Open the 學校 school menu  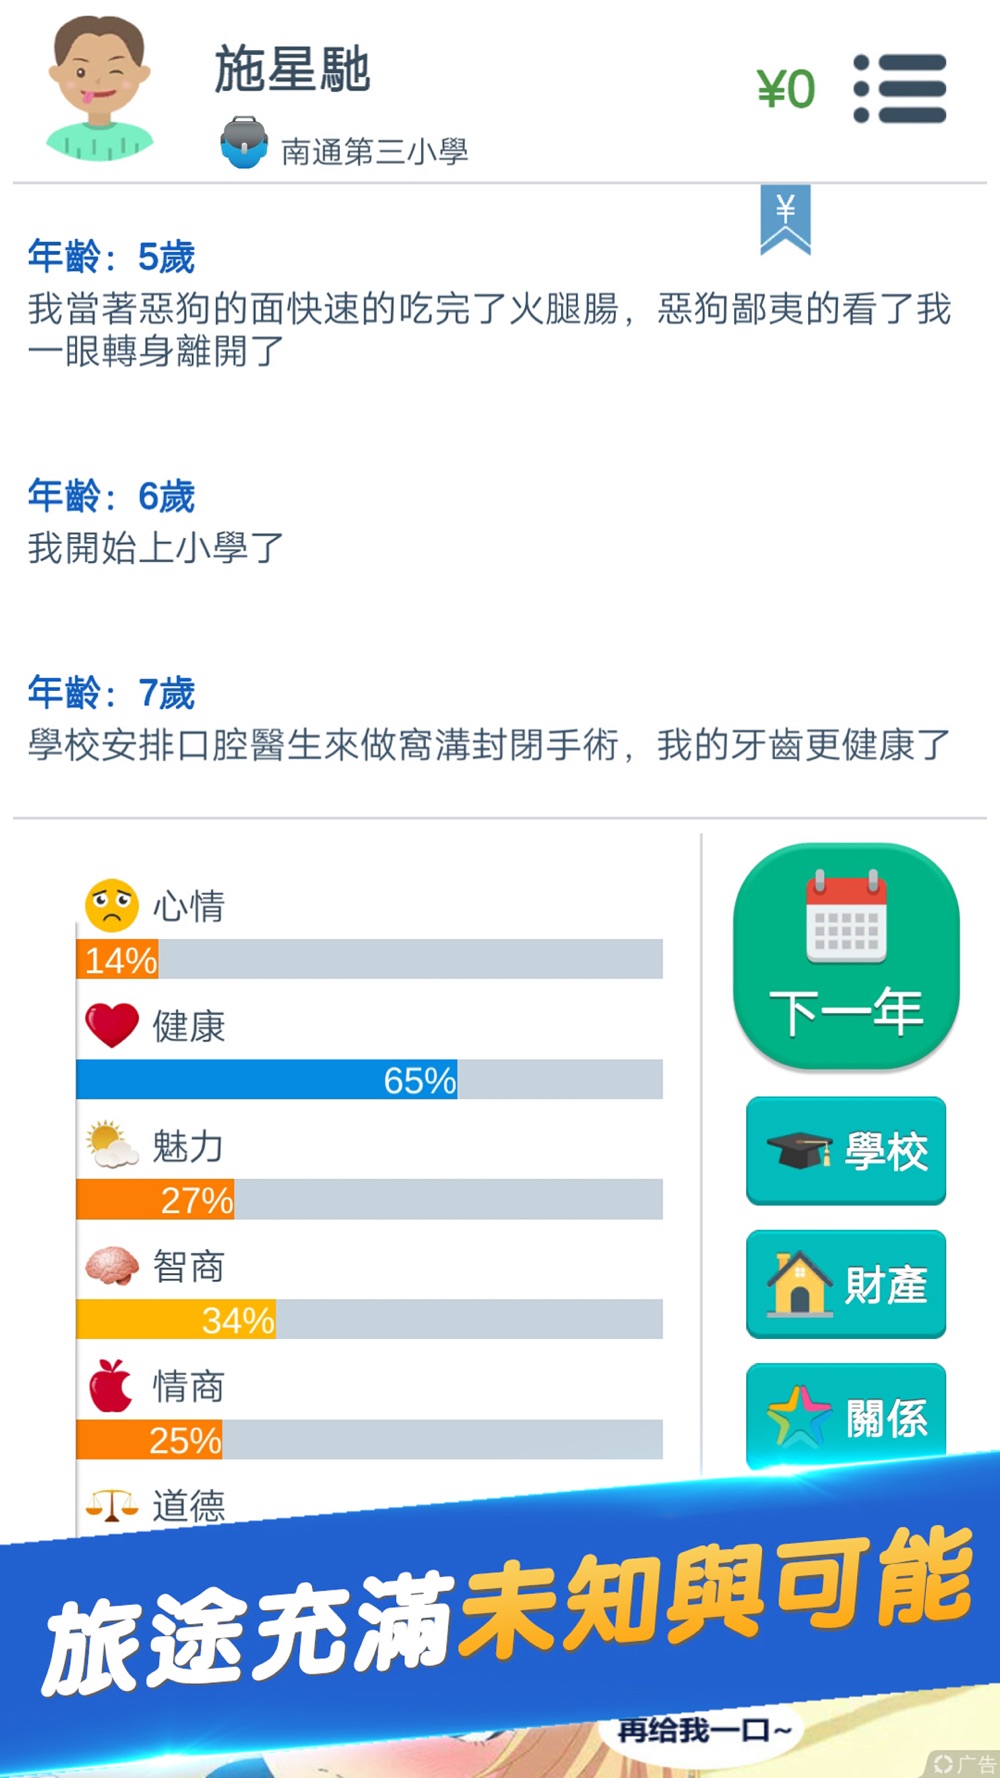click(846, 1151)
